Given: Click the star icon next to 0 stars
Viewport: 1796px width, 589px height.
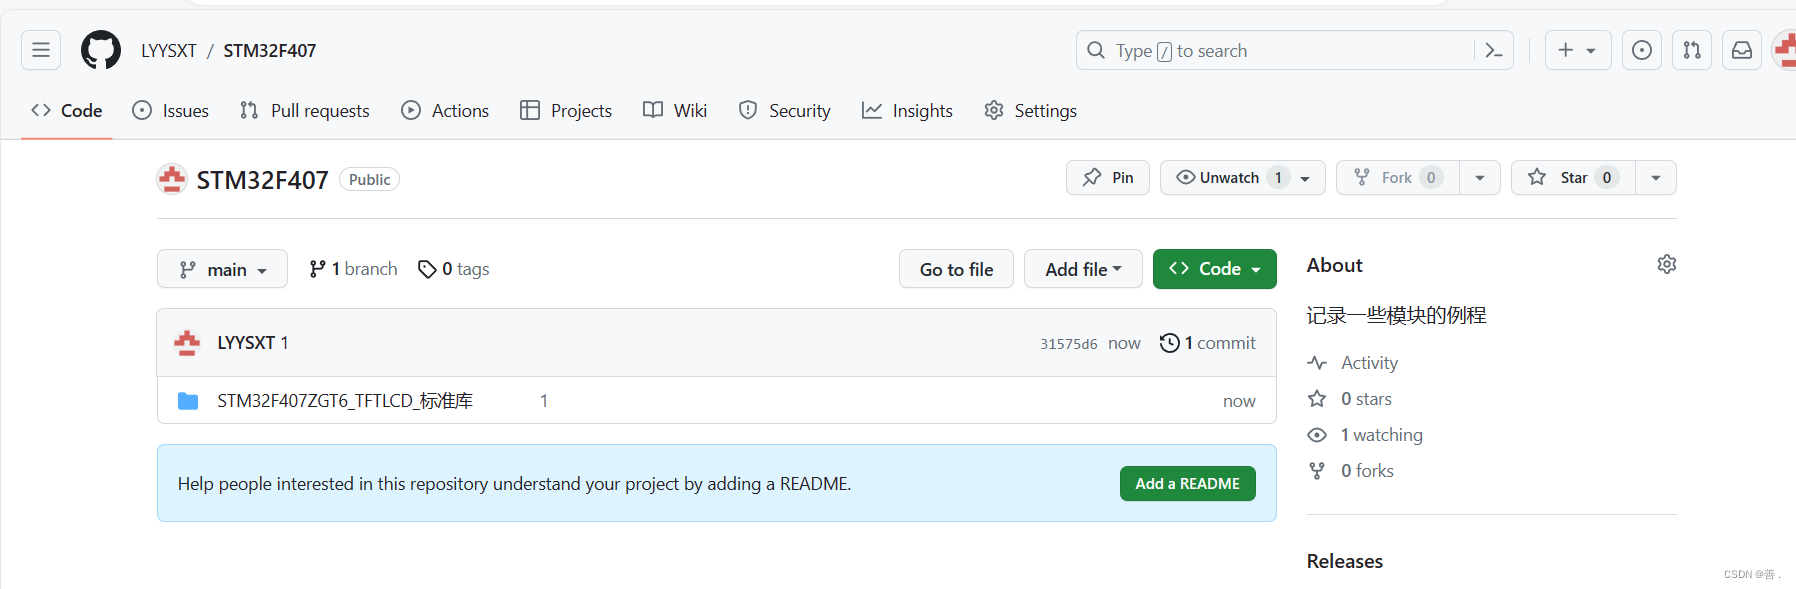Looking at the screenshot, I should pos(1317,399).
